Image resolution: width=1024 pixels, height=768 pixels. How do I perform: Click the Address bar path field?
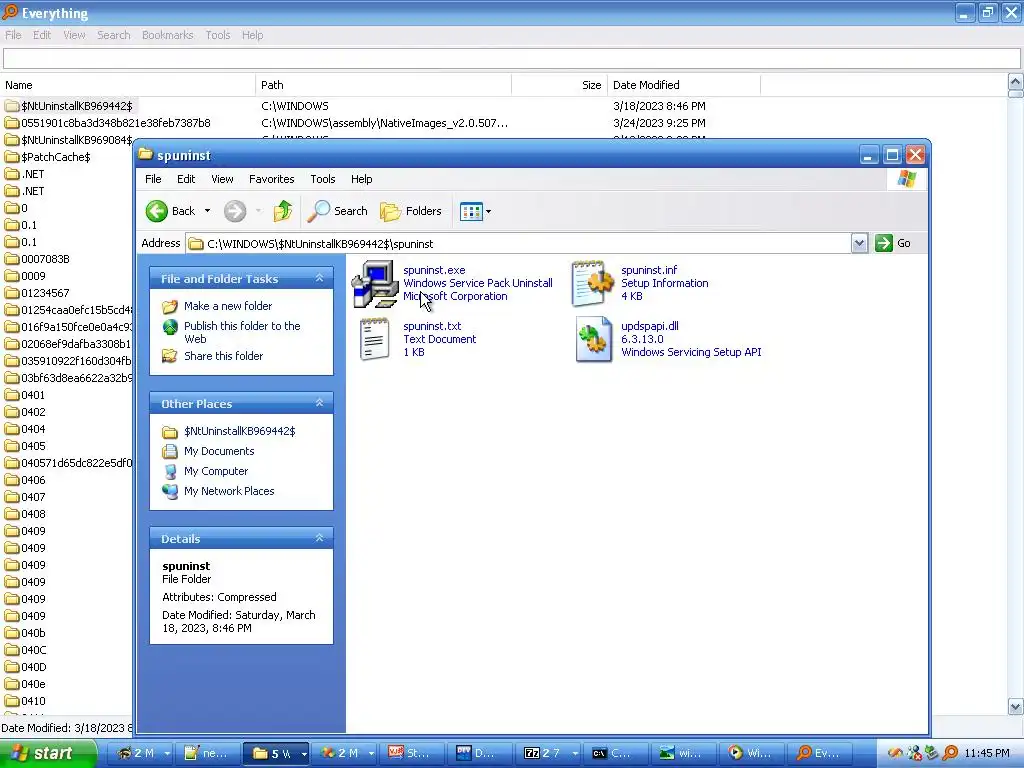pos(519,244)
